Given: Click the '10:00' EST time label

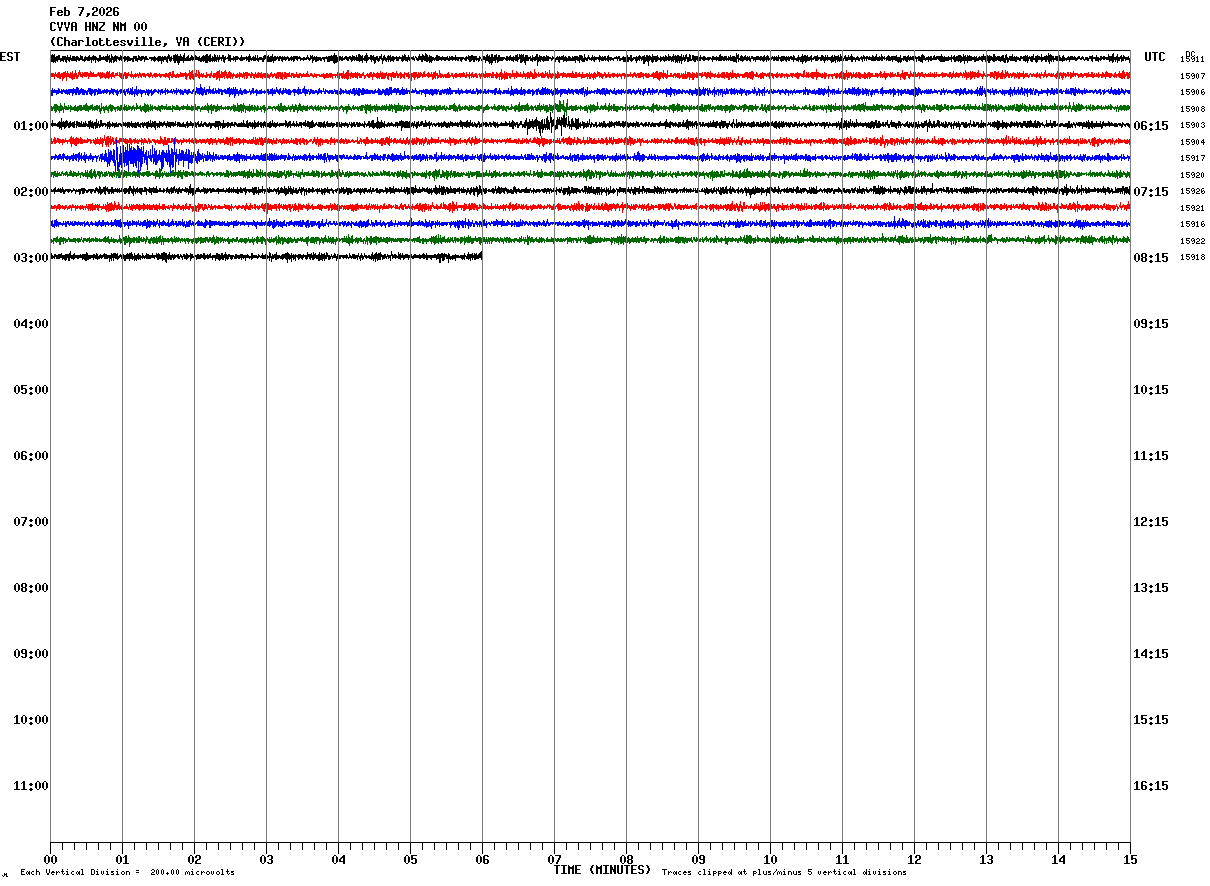Looking at the screenshot, I should pyautogui.click(x=31, y=720).
